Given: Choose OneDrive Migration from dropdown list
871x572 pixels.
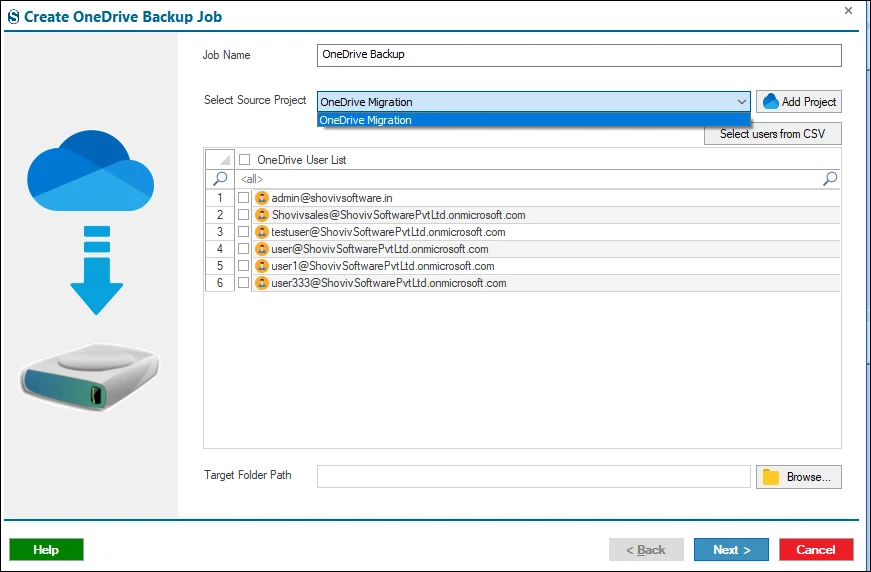Looking at the screenshot, I should tap(533, 120).
